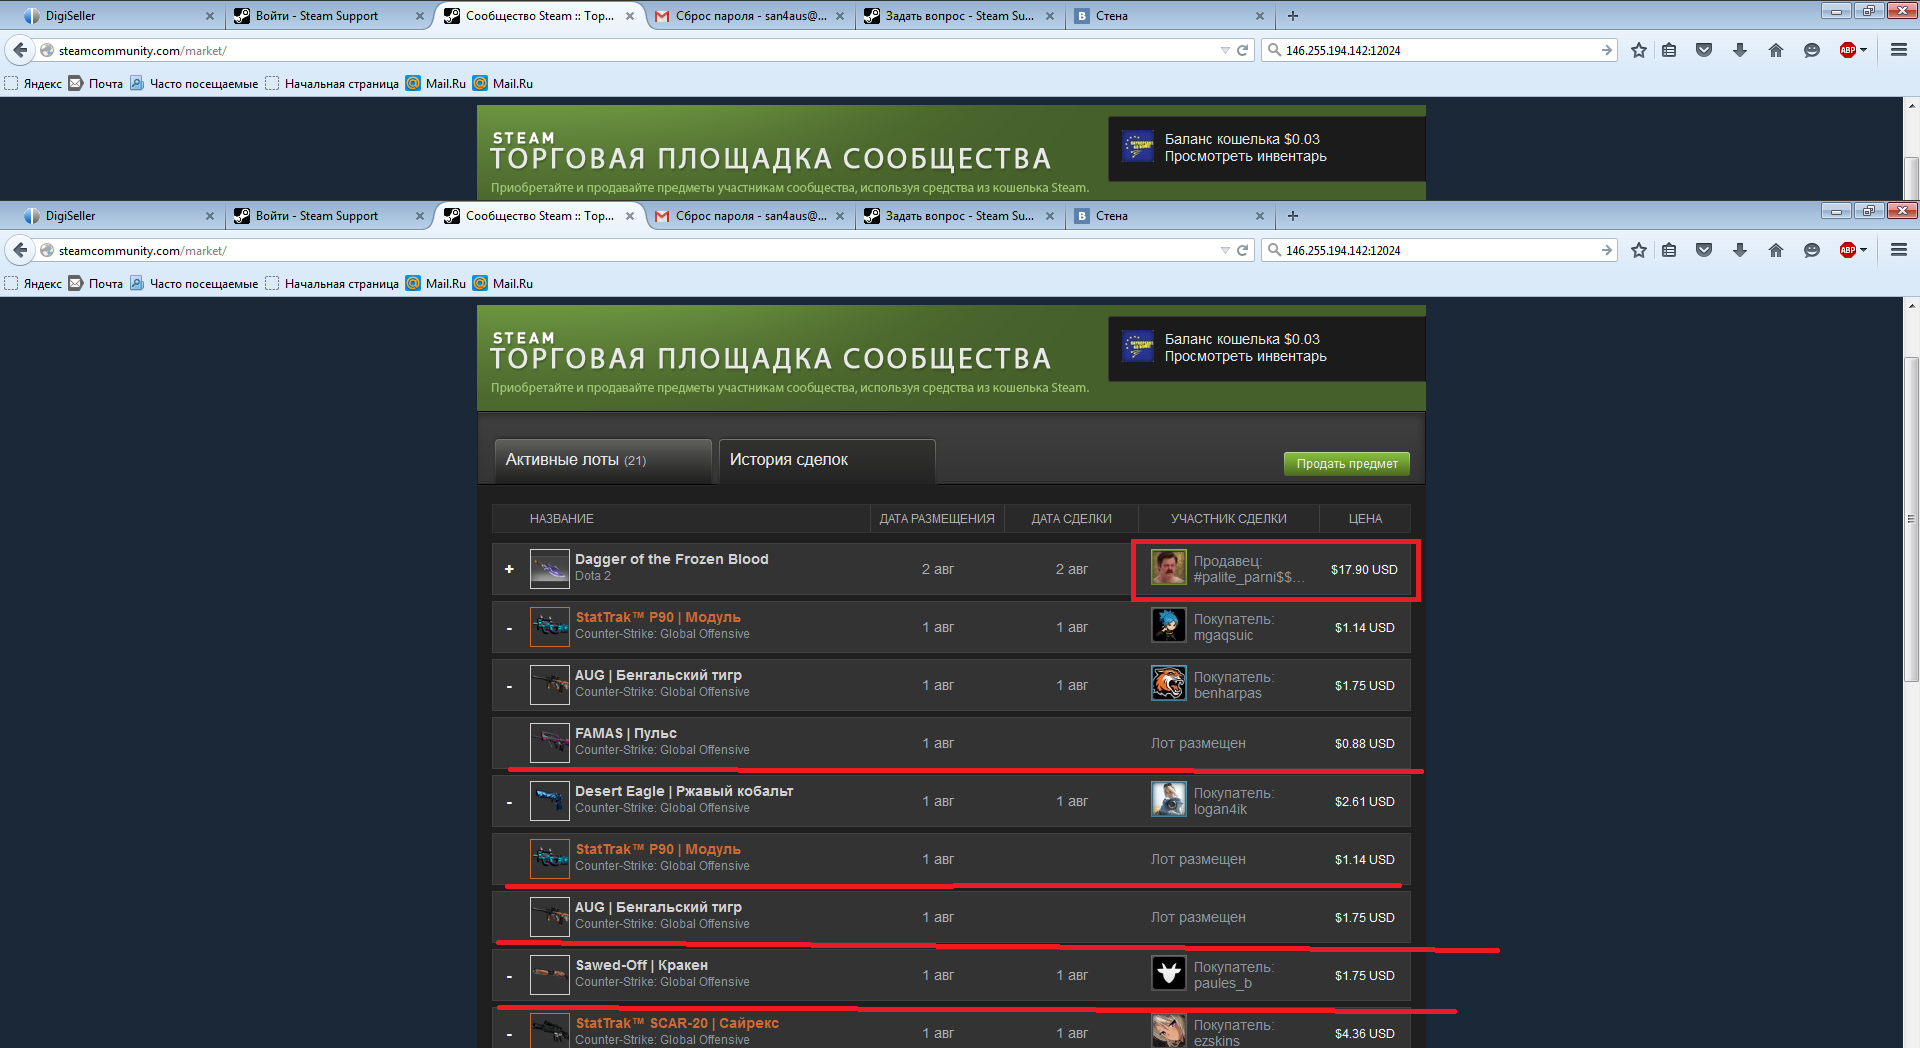Click Лот размещен in the FAMAS row
The image size is (1920, 1048).
tap(1198, 743)
